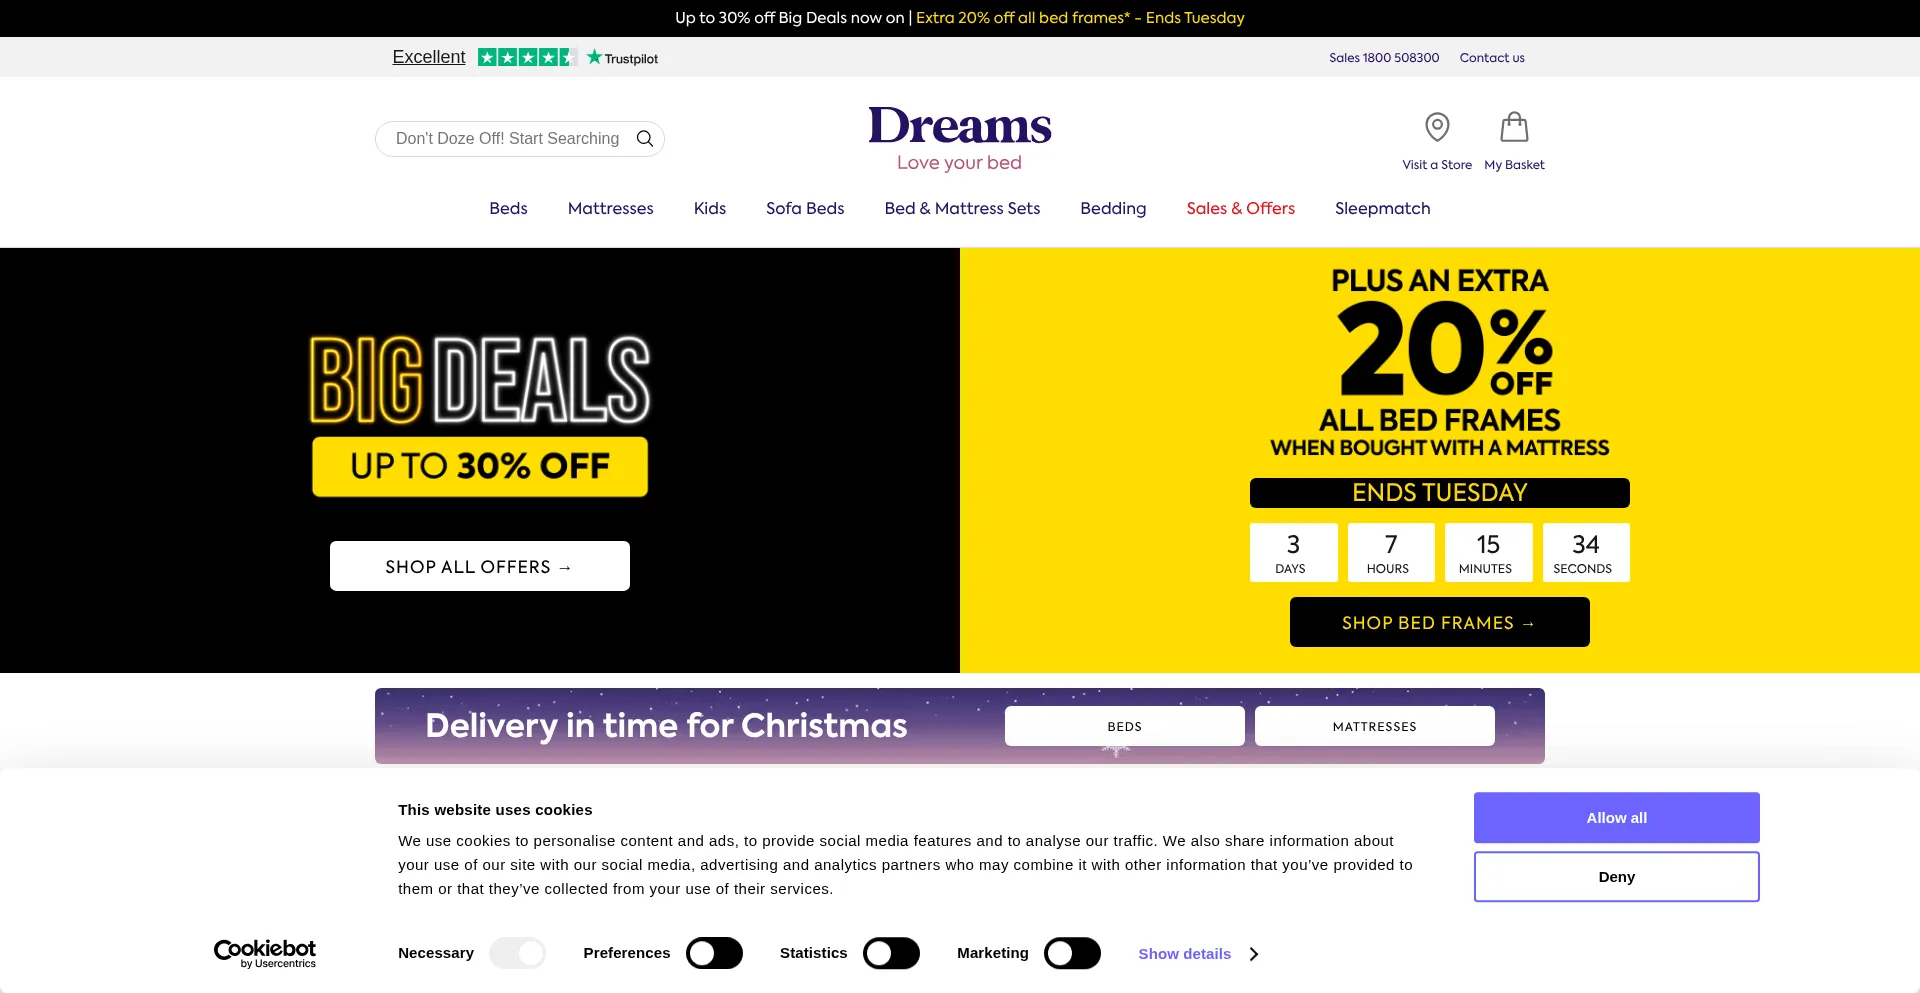1920x993 pixels.
Task: Toggle the Preferences cookie switch
Action: click(x=714, y=953)
